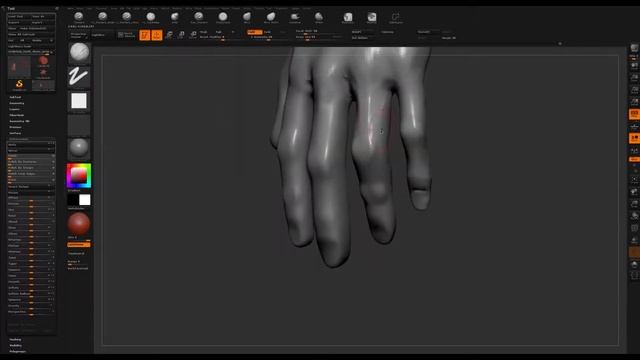Expand the FiberMesh sub-palette
The height and width of the screenshot is (360, 640).
pos(17,115)
